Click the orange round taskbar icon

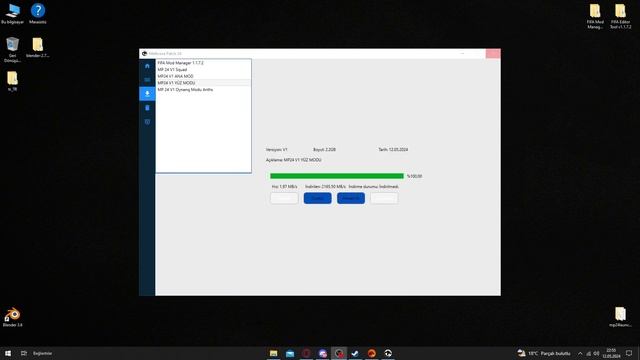[x=371, y=353]
